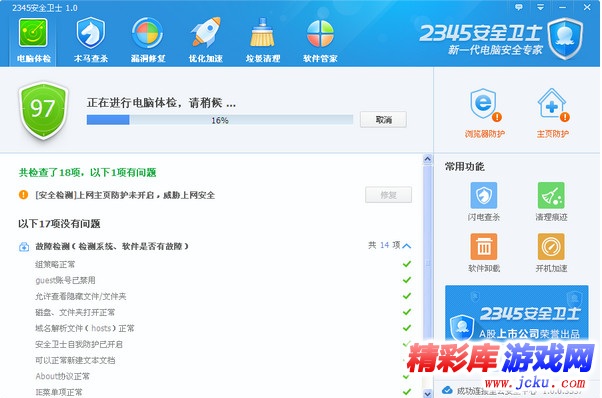Click green checkmark next to guest账号已禁用

pos(407,280)
